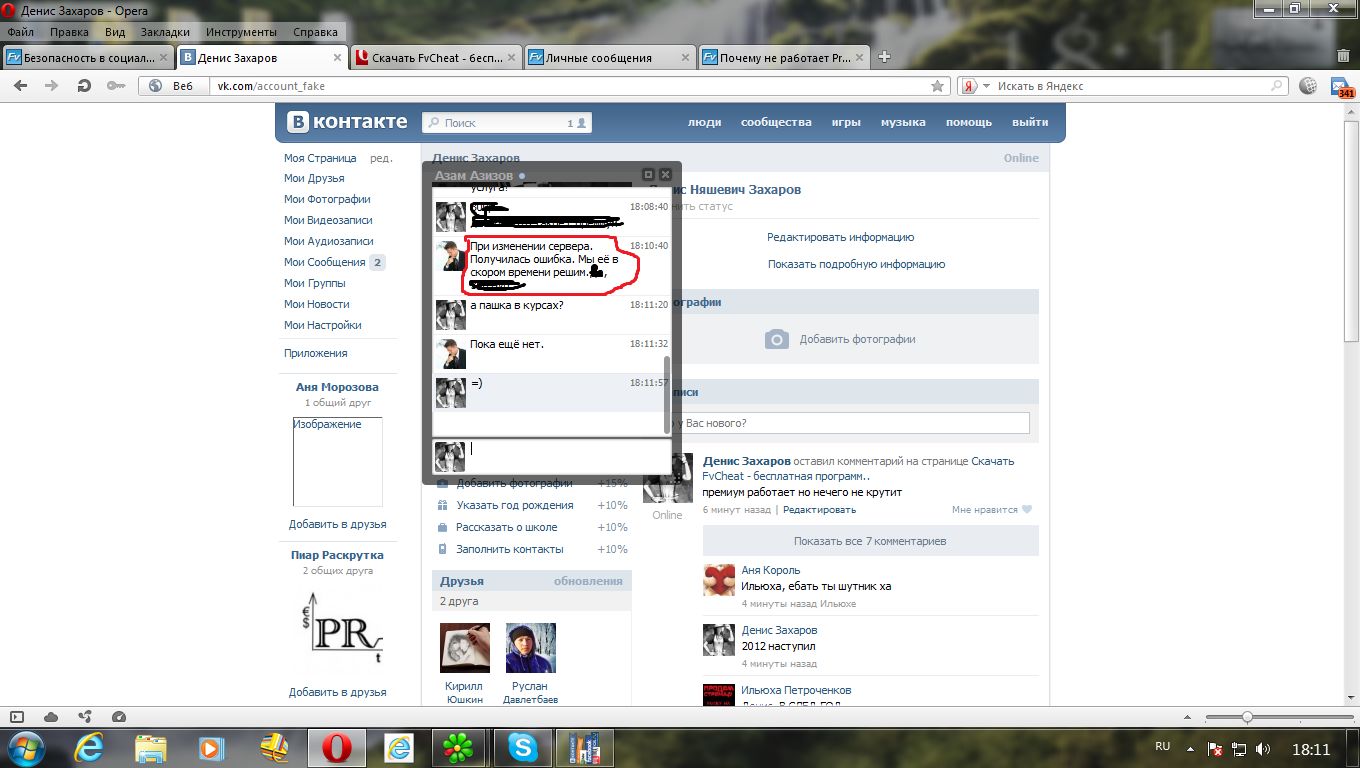Open Кирилл Юшкин friend thumbnail
The height and width of the screenshot is (768, 1360).
point(465,648)
